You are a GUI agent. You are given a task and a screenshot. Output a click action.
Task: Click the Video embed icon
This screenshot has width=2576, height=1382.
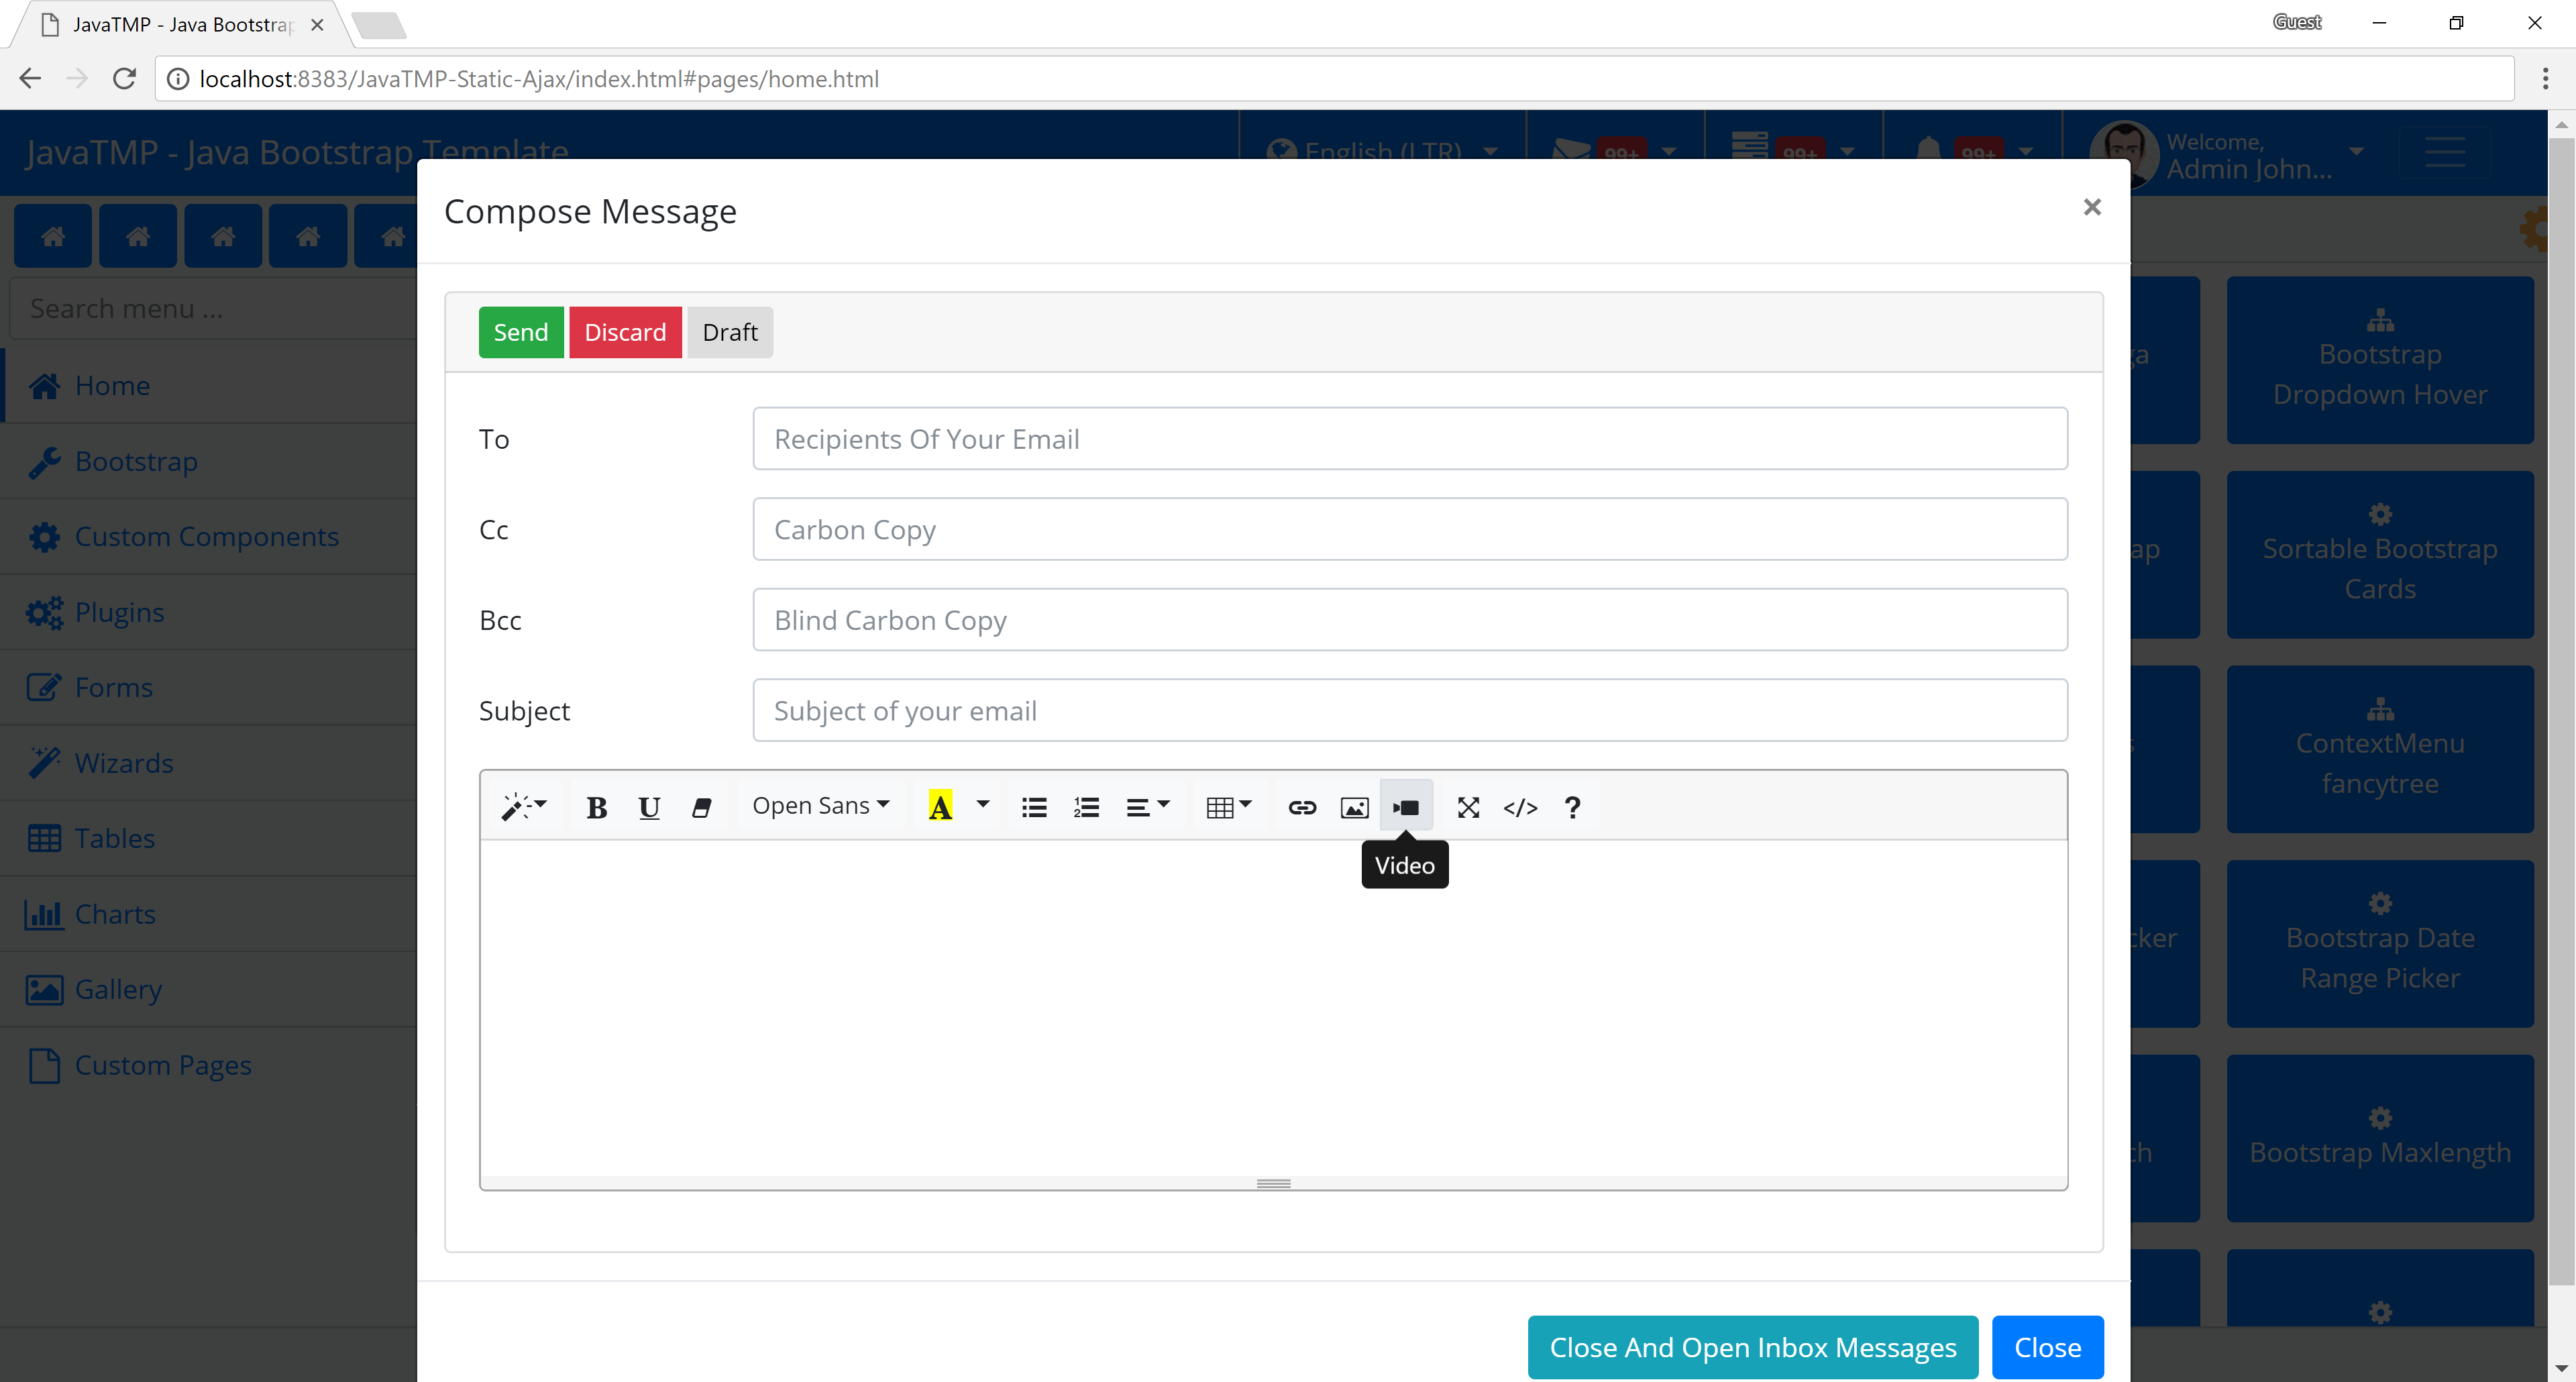[x=1405, y=804]
